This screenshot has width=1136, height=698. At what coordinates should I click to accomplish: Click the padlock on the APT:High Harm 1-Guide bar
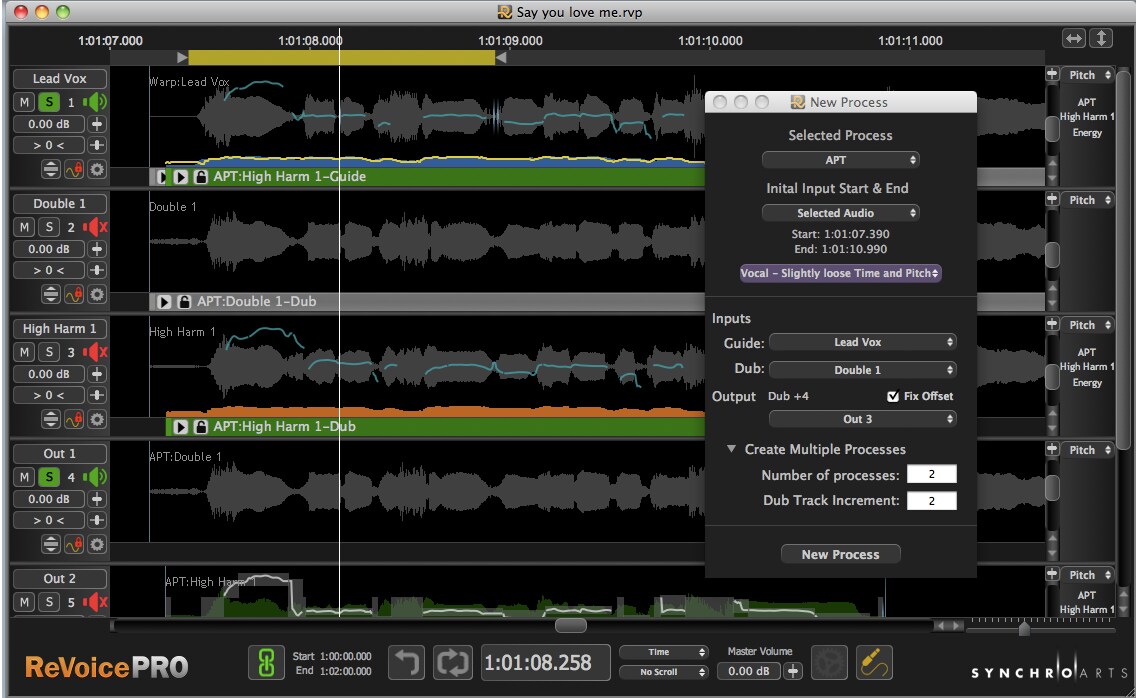[201, 176]
